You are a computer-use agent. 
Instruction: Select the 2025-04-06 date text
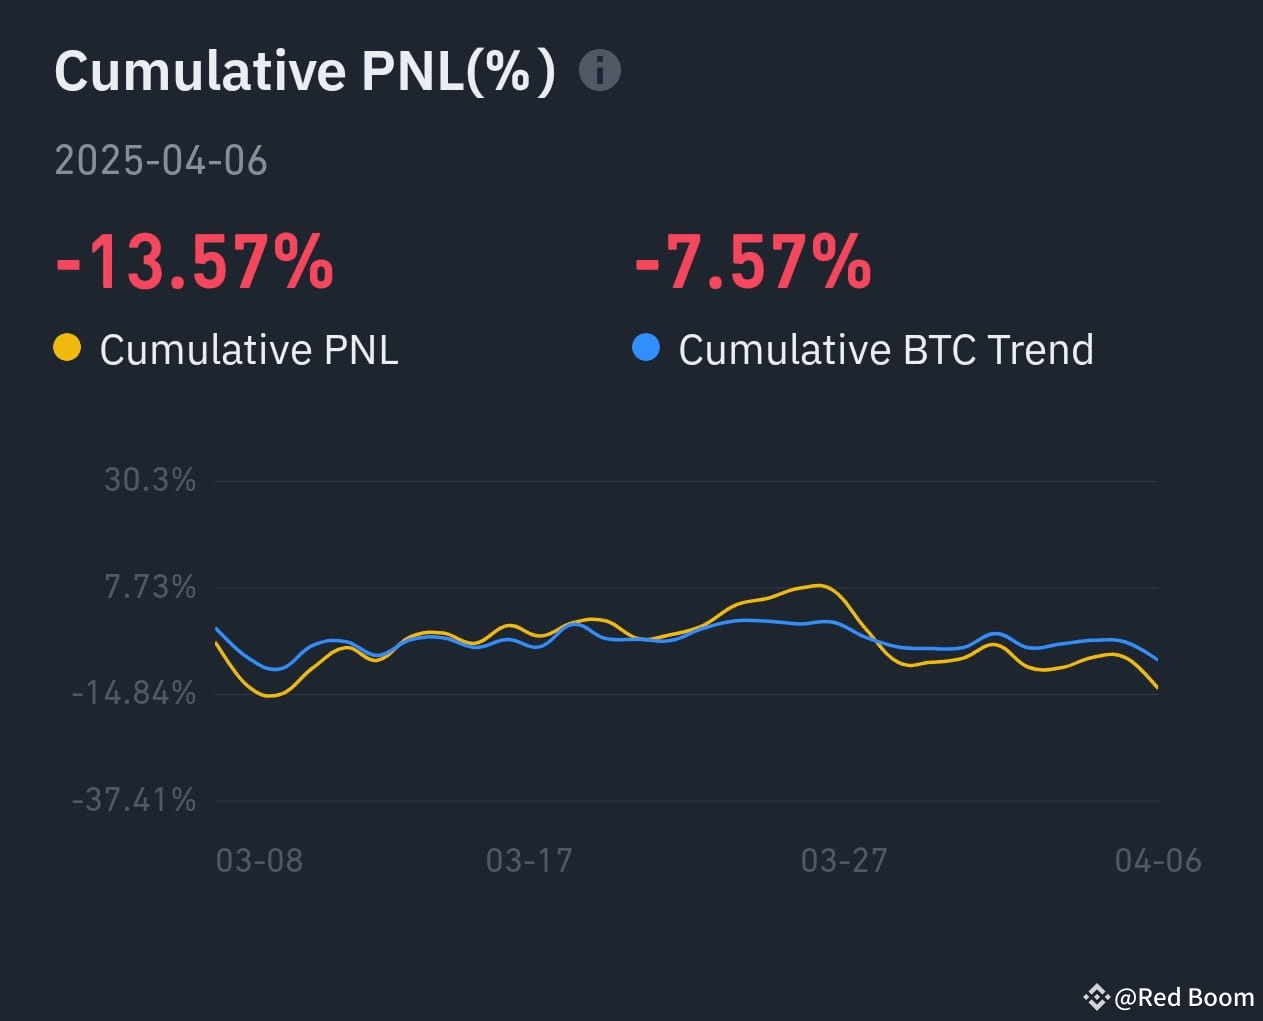tap(161, 161)
